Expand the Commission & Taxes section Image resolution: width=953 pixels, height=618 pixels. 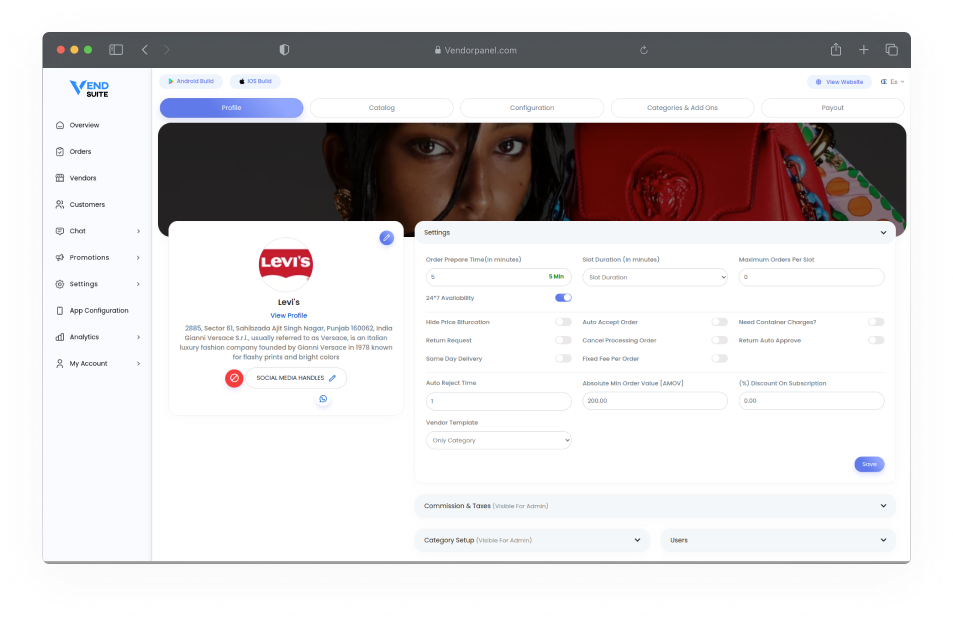pos(654,506)
